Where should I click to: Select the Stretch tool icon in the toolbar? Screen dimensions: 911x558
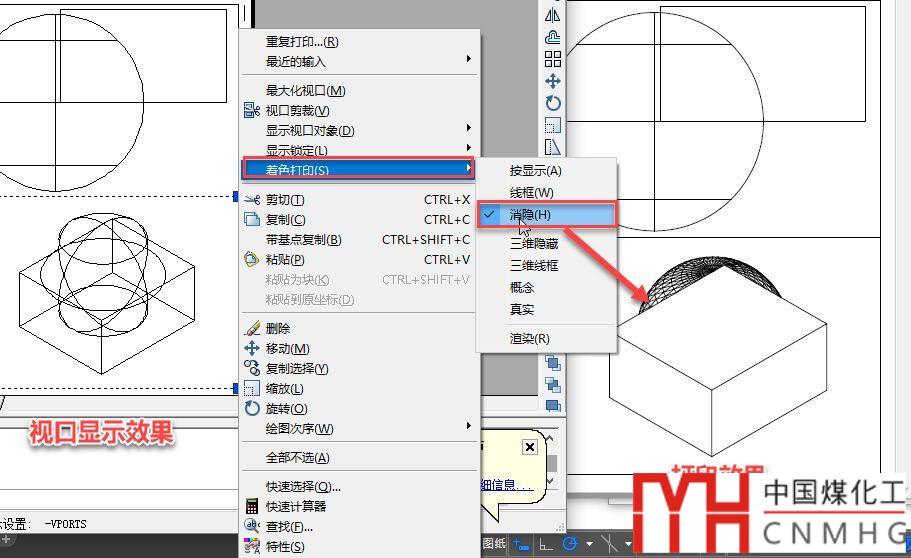(x=553, y=146)
